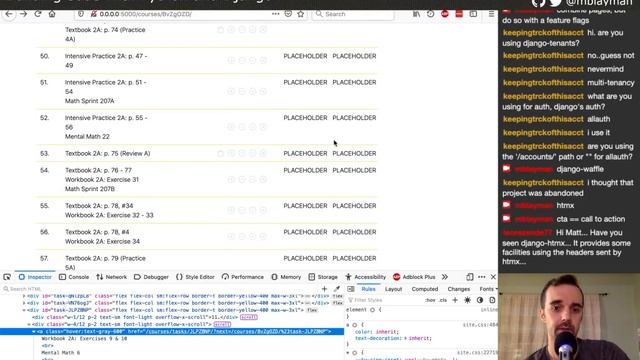This screenshot has height=360, width=640.
Task: Open DevTools customize three-dot menu
Action: click(482, 277)
